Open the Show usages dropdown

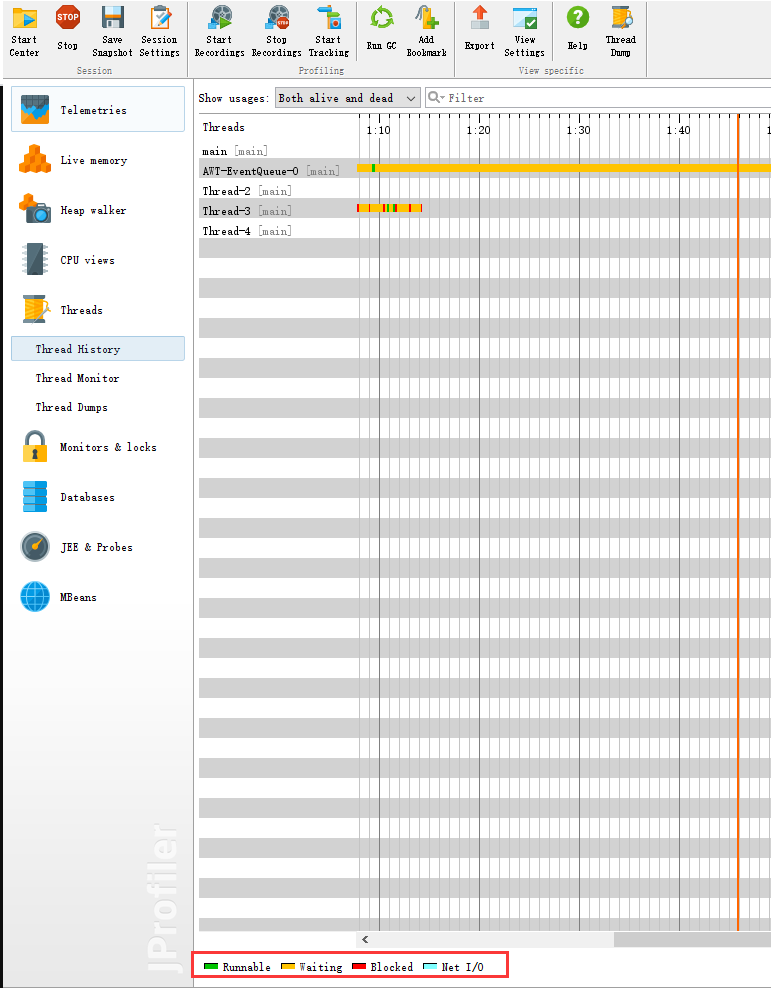click(346, 99)
